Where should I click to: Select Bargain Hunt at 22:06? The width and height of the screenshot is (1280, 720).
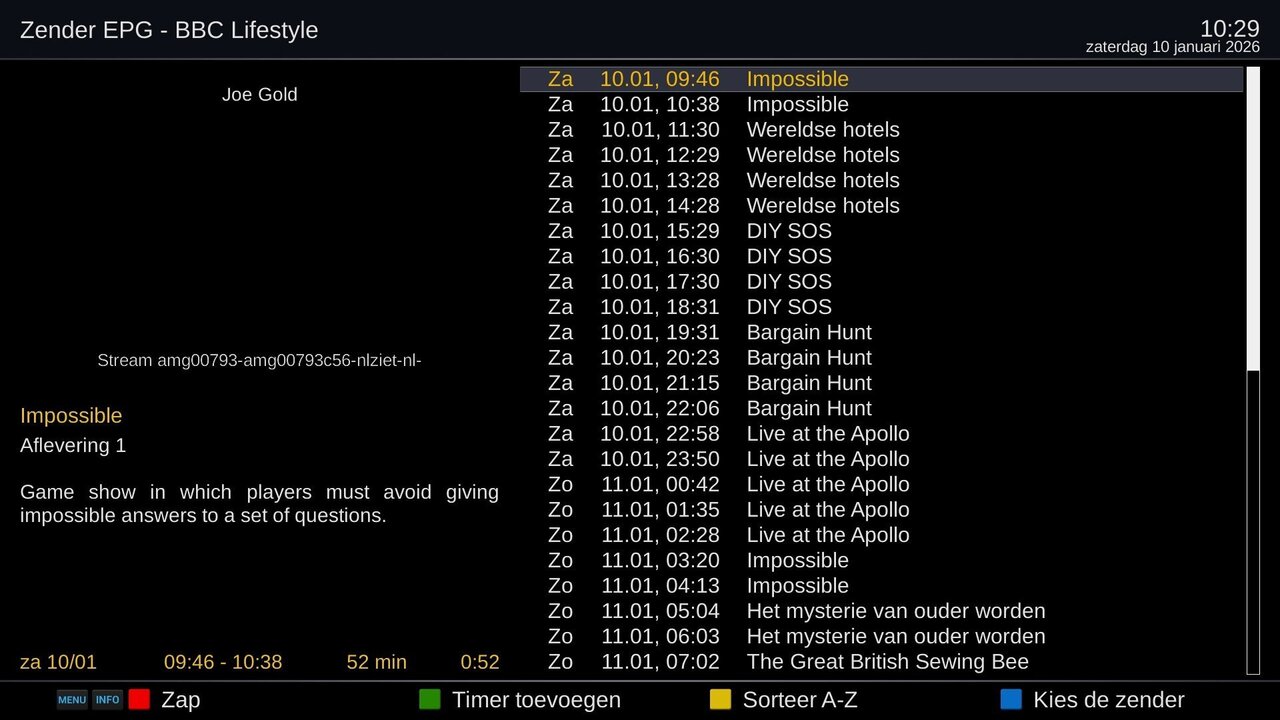(881, 409)
